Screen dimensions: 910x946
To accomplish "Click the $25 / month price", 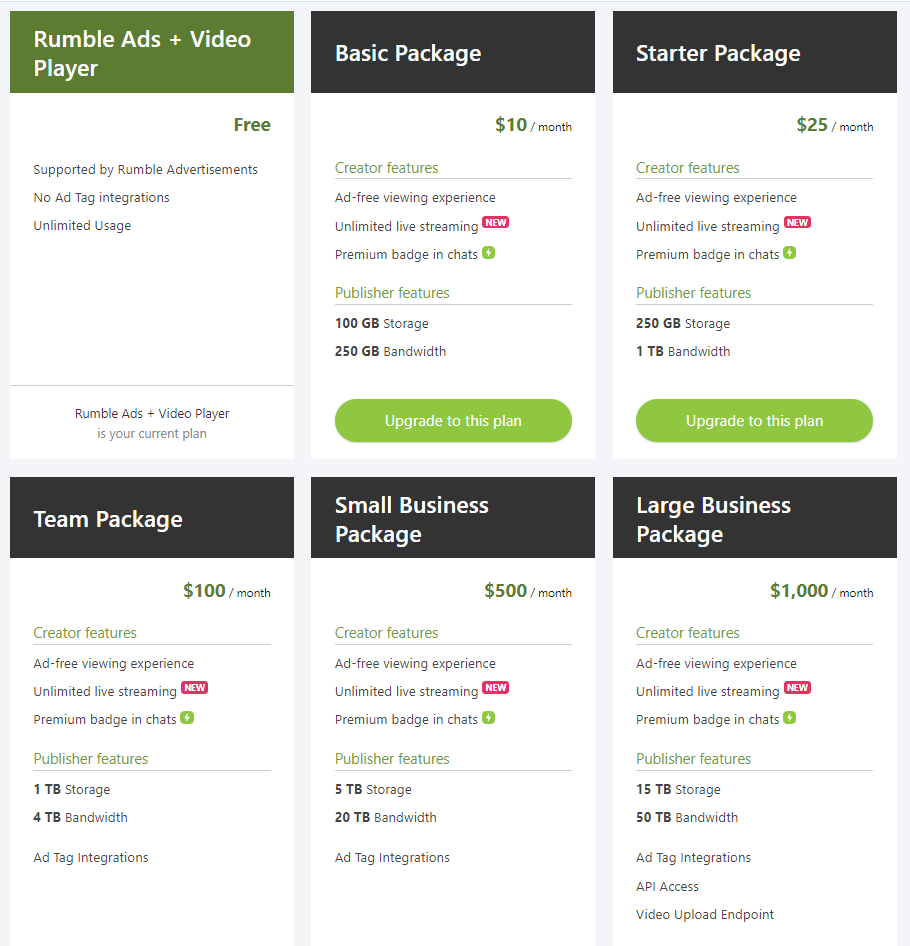I will tap(835, 125).
